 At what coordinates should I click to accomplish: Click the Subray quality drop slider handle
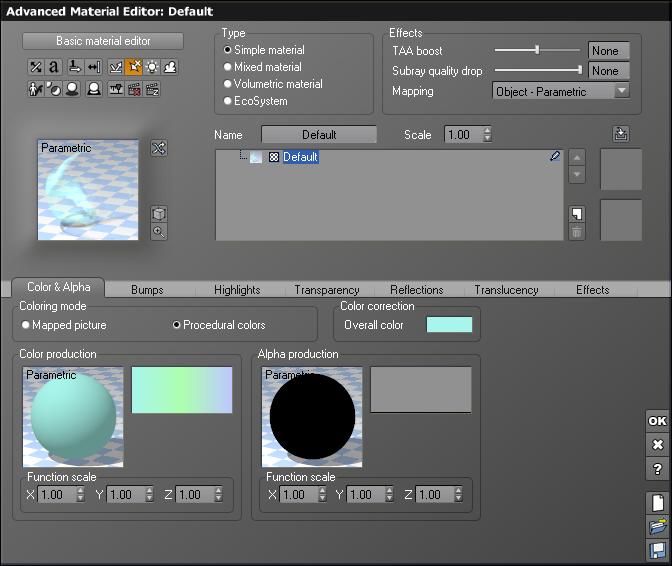(580, 69)
